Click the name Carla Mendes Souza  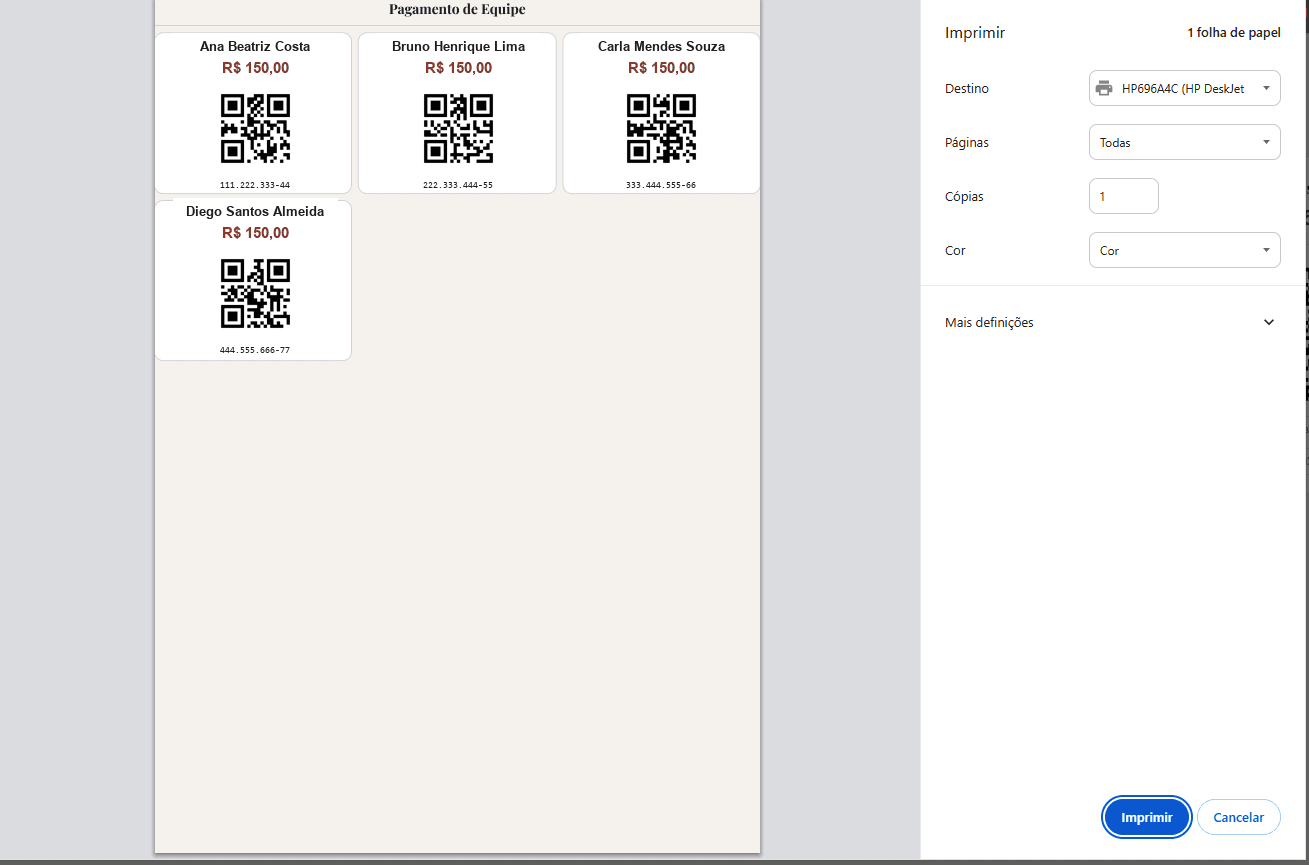661,46
